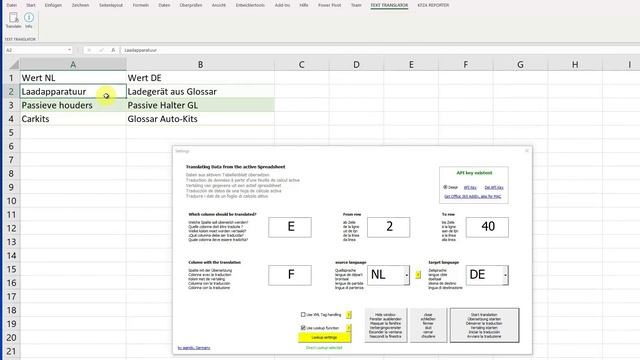This screenshot has height=360, width=640.
Task: Select the DeepL radio button
Action: pos(445,187)
